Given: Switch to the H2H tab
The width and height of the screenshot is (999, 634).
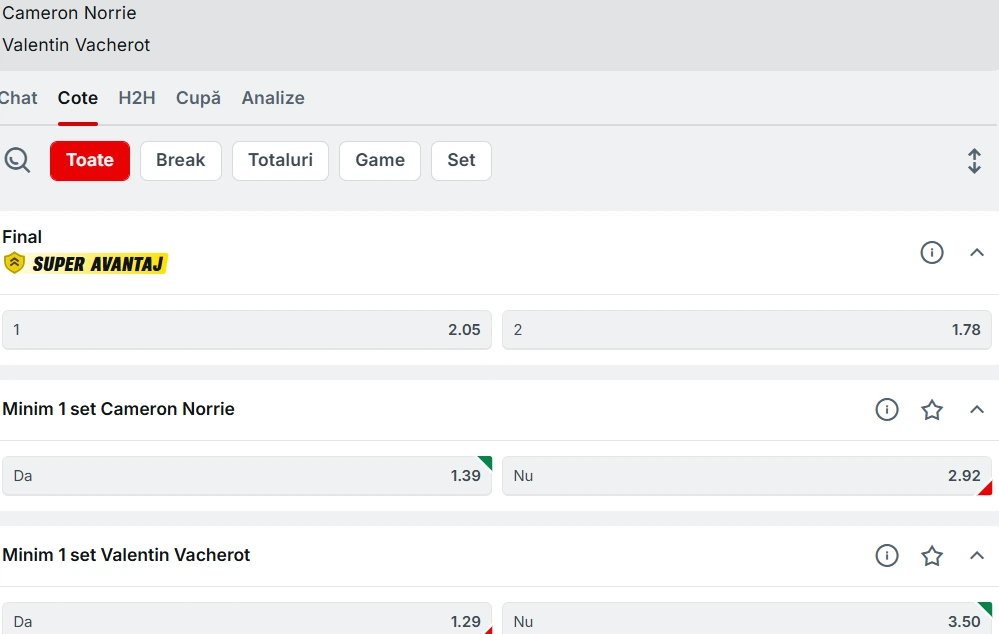Looking at the screenshot, I should pos(137,98).
